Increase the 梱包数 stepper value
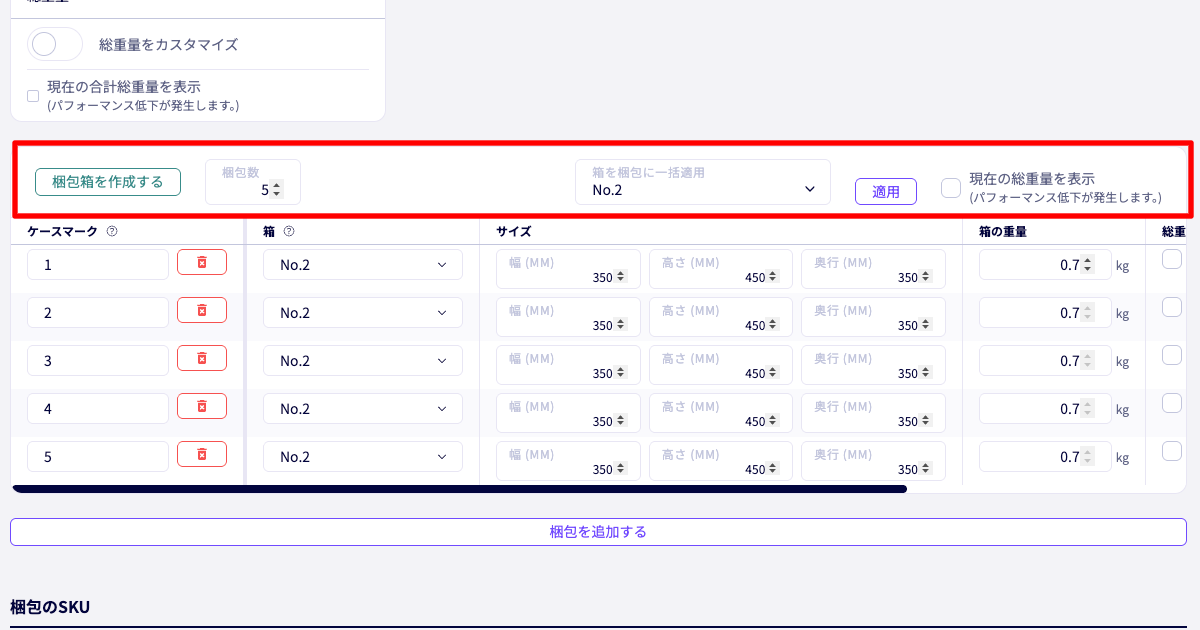The height and width of the screenshot is (630, 1200). coord(277,185)
